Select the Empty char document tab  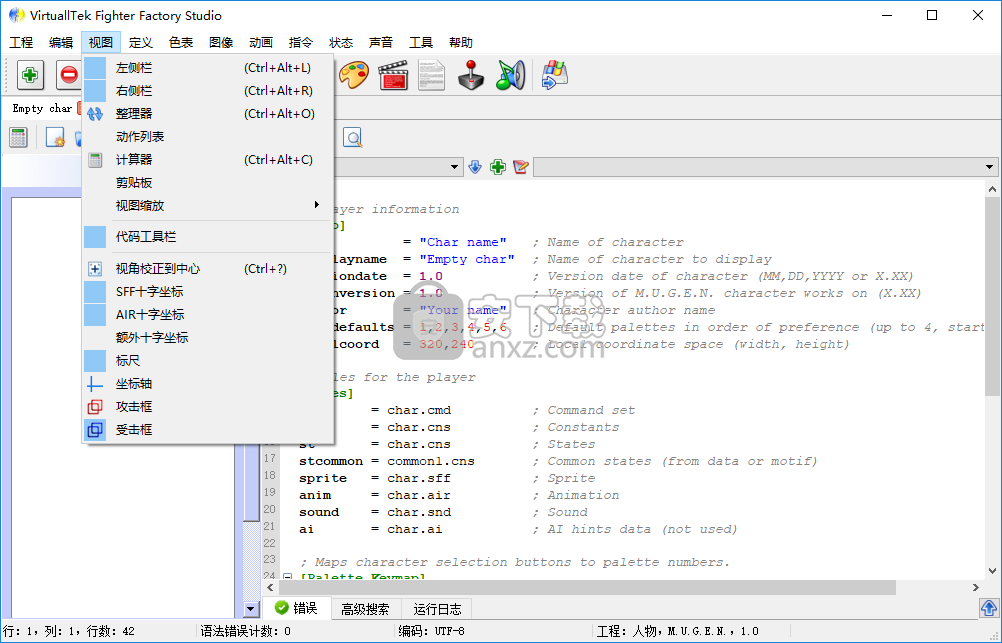pos(42,109)
